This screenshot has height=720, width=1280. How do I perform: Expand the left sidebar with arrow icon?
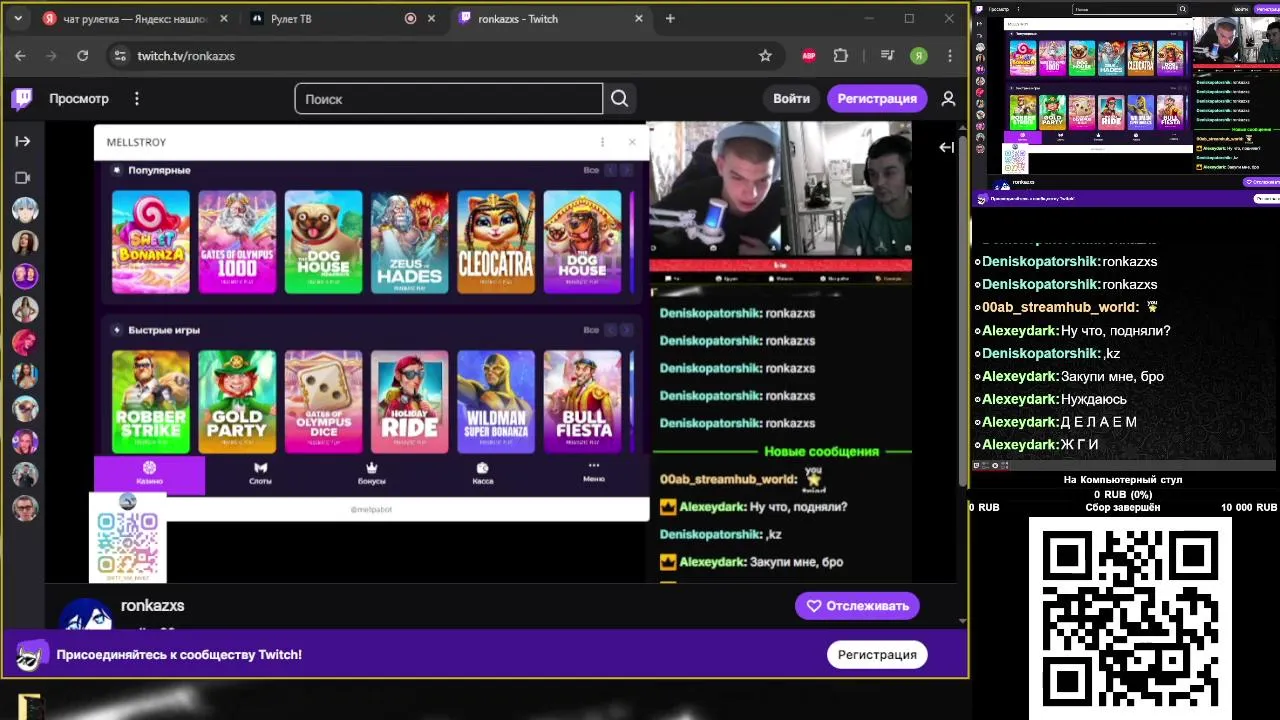click(23, 141)
